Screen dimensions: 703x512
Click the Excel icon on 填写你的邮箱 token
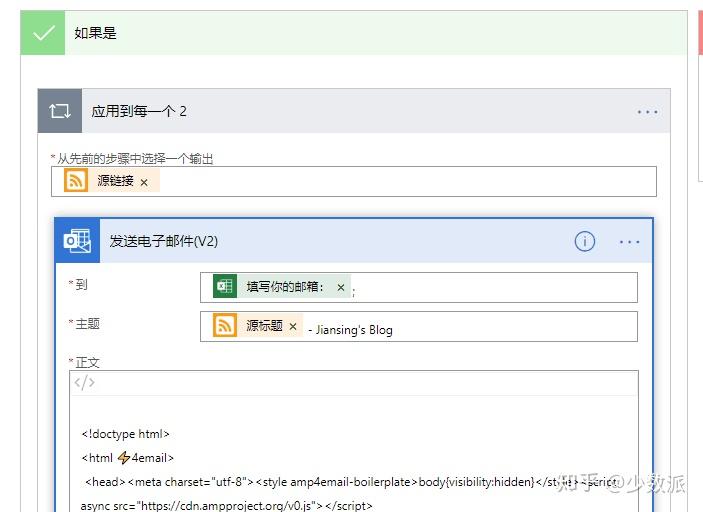(225, 286)
